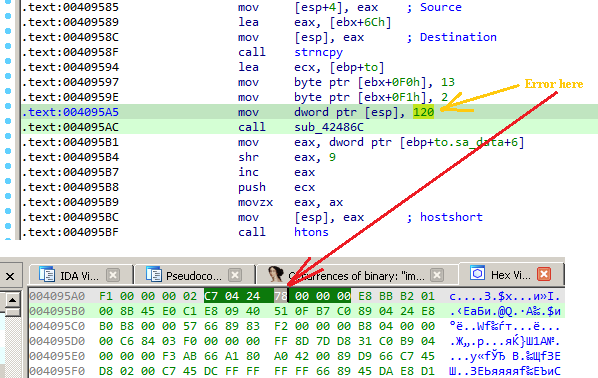Click the operand [ebp+to.sa_data+6]
Viewport: 598px width, 378px height.
(x=461, y=142)
